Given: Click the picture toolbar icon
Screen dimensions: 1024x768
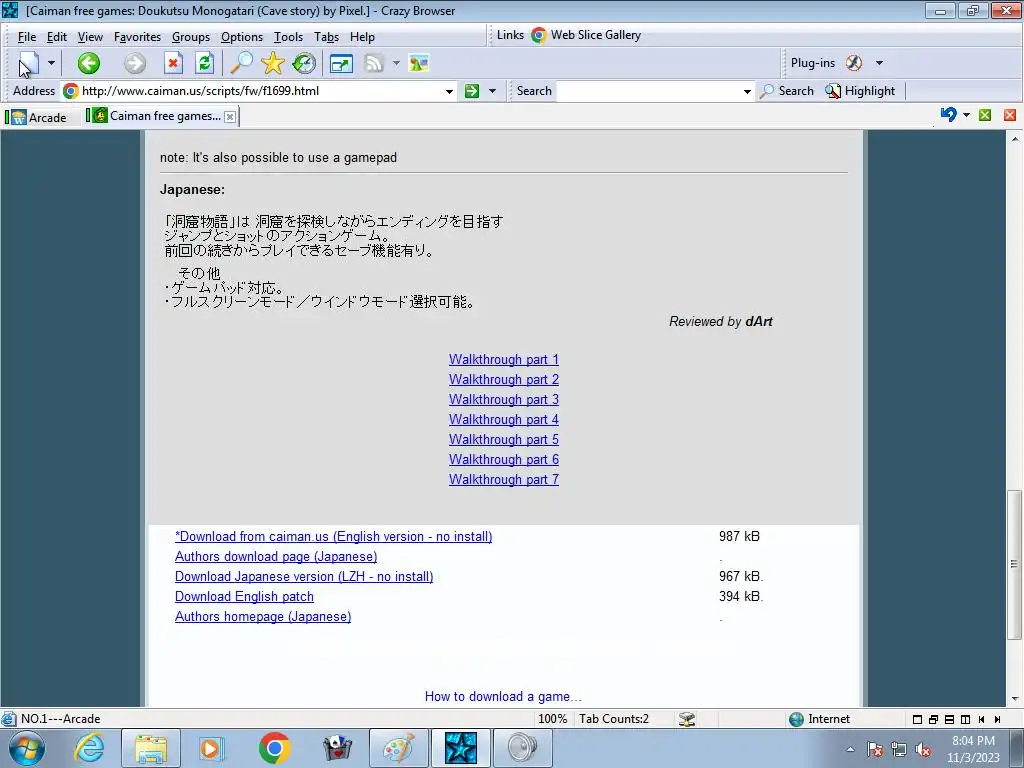Looking at the screenshot, I should click(418, 63).
